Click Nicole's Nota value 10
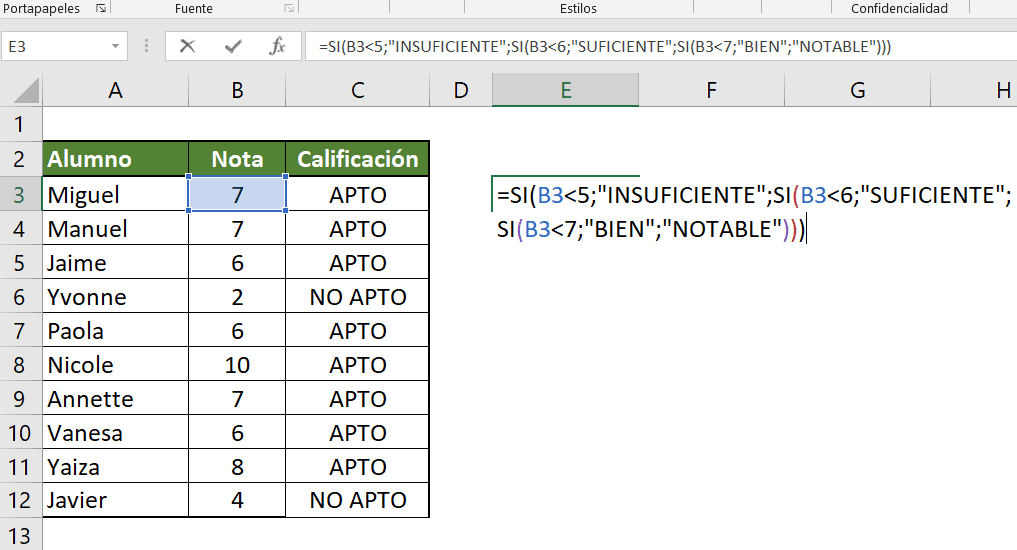 coord(237,365)
